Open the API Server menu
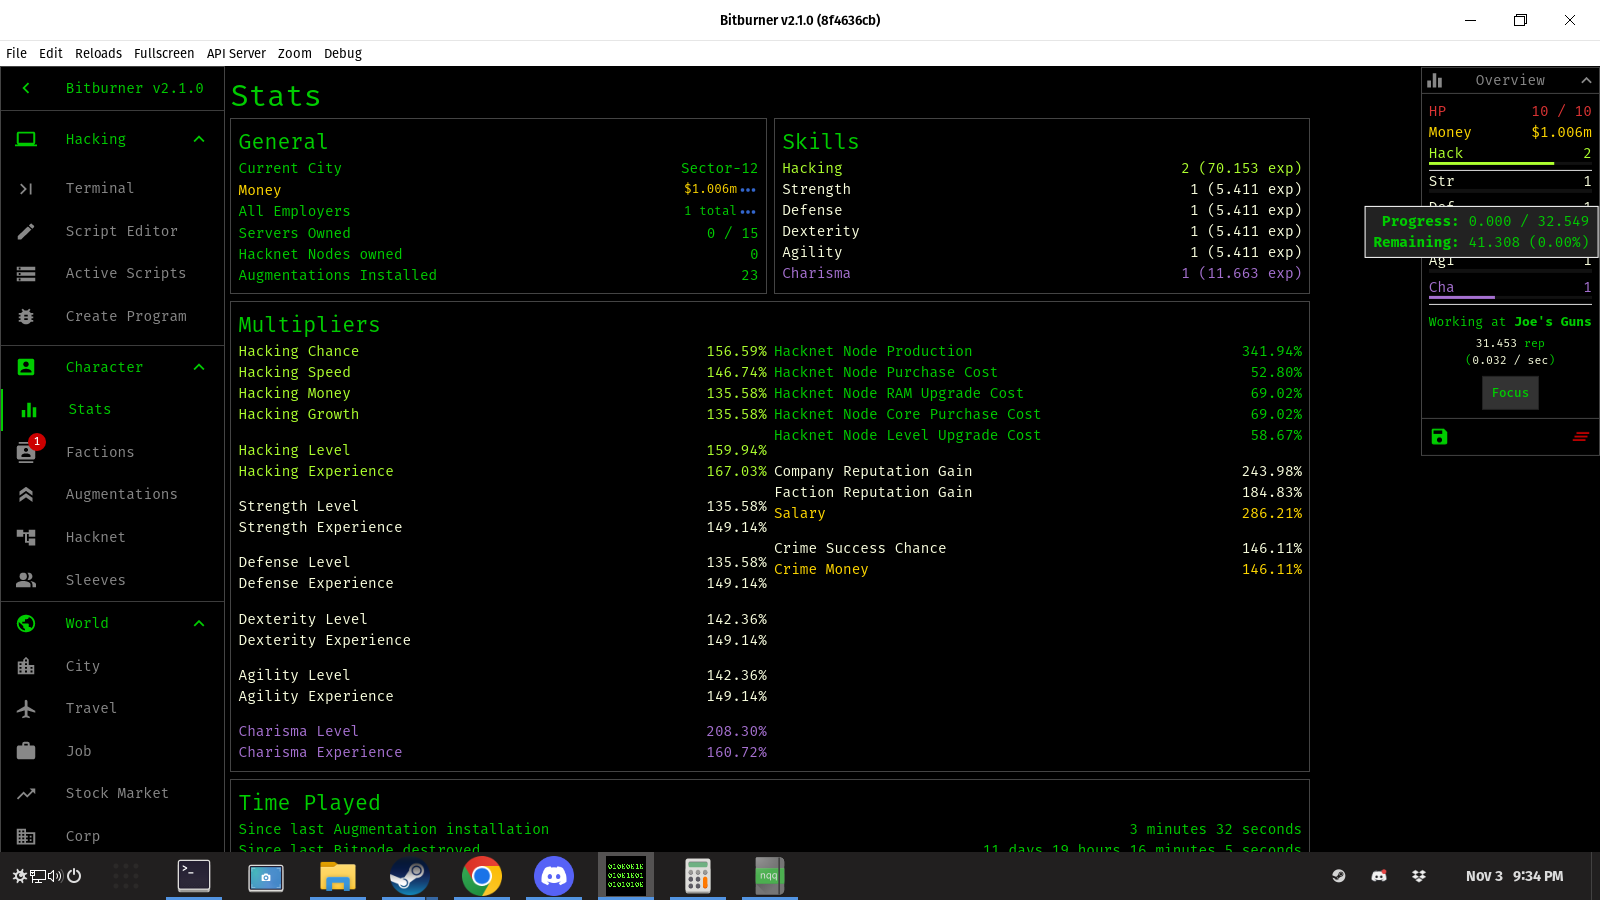1600x900 pixels. (x=236, y=53)
